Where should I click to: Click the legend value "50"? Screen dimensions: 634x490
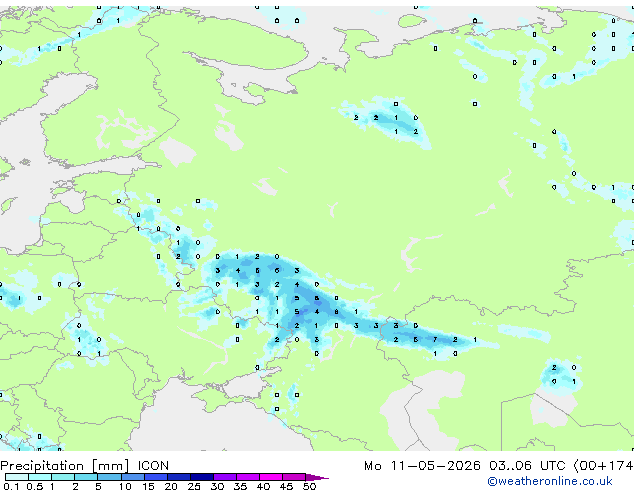pyautogui.click(x=309, y=486)
